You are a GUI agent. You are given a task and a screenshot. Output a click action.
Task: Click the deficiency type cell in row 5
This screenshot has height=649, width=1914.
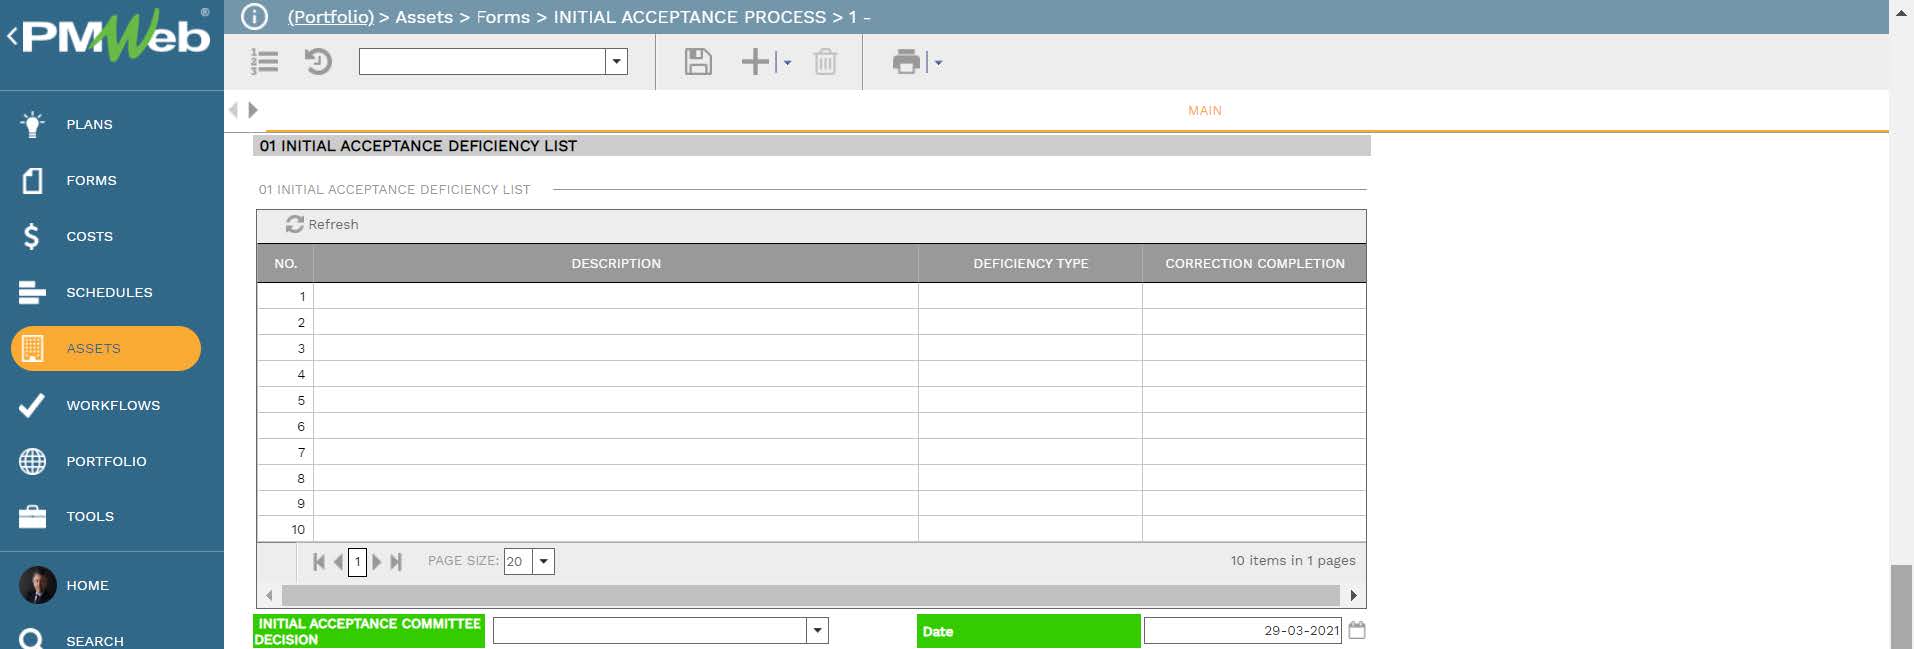click(x=1031, y=400)
